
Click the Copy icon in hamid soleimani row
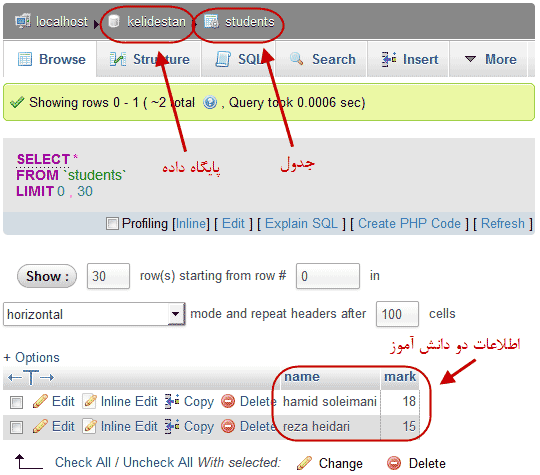(x=172, y=401)
